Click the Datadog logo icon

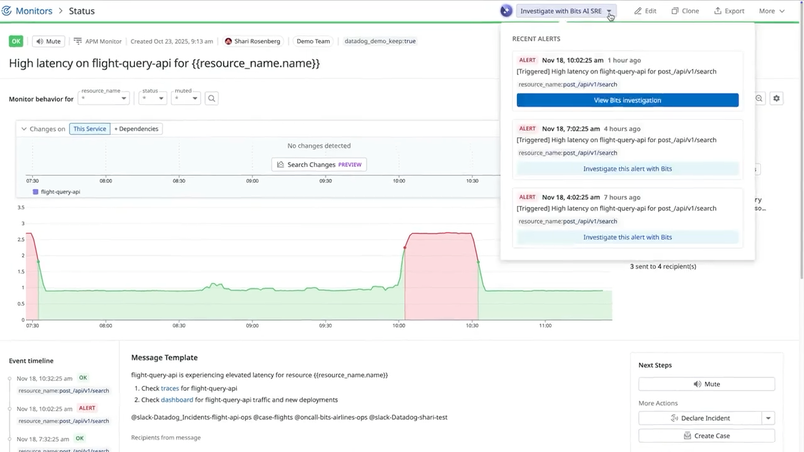tap(6, 11)
